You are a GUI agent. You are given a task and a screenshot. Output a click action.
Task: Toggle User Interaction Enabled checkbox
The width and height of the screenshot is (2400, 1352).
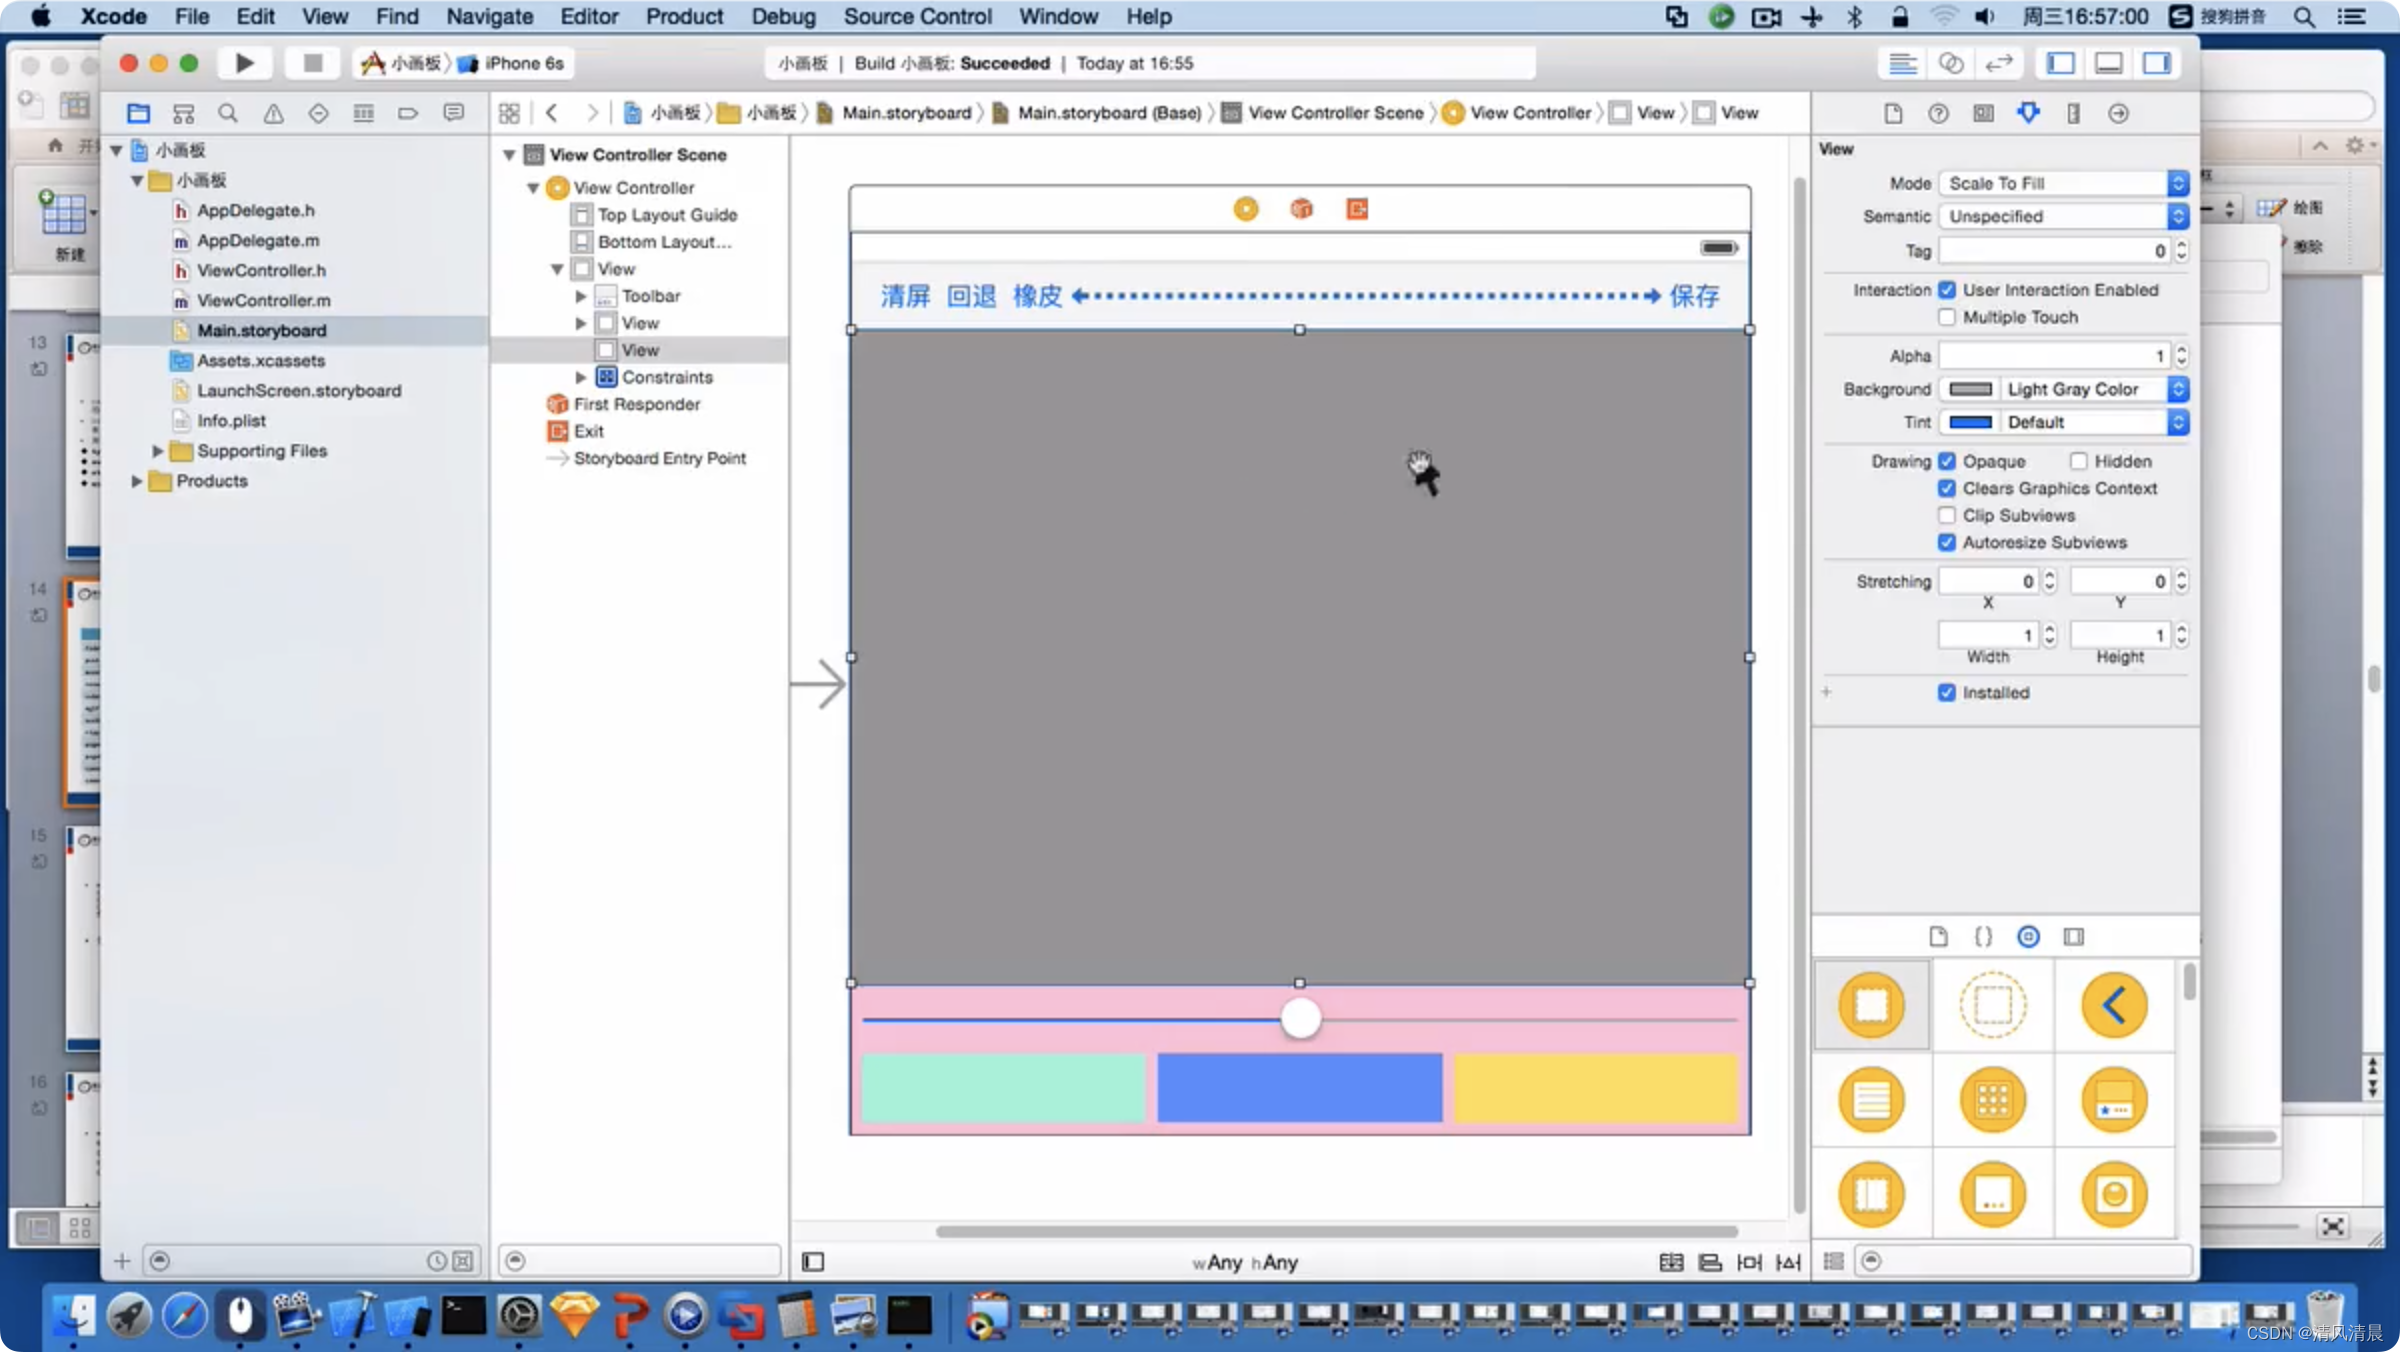click(1948, 289)
